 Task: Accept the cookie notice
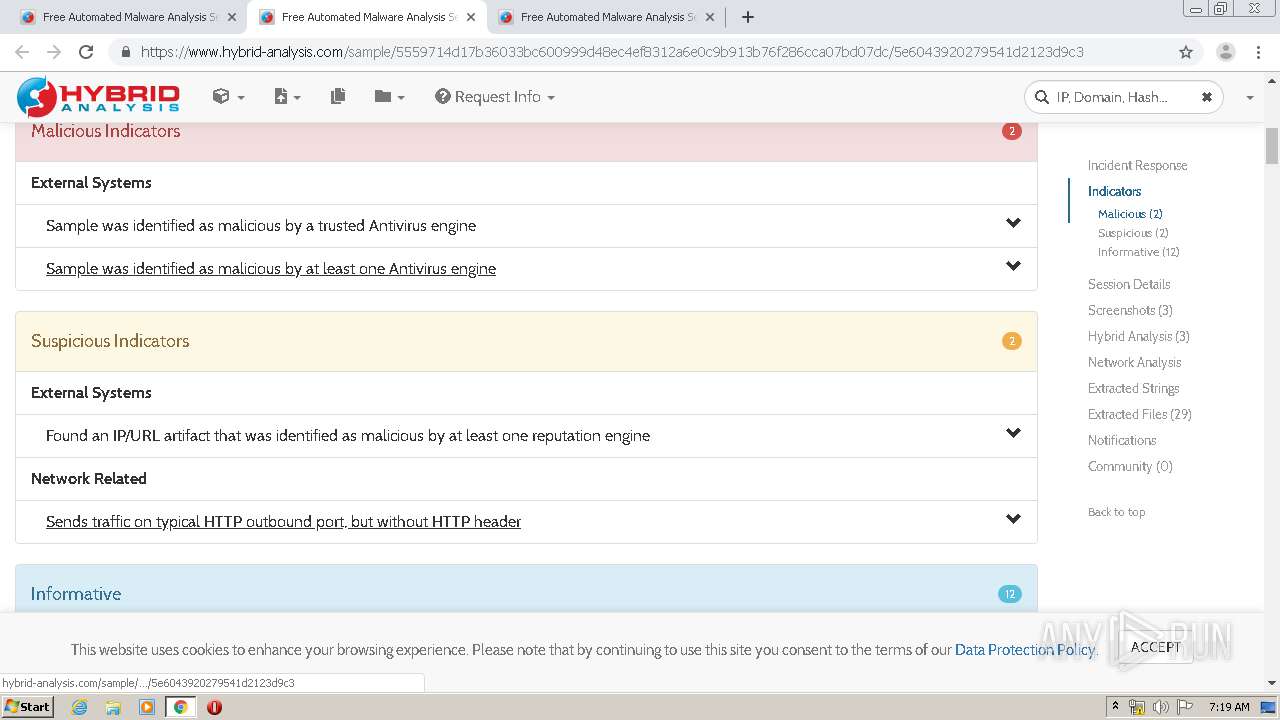point(1155,647)
